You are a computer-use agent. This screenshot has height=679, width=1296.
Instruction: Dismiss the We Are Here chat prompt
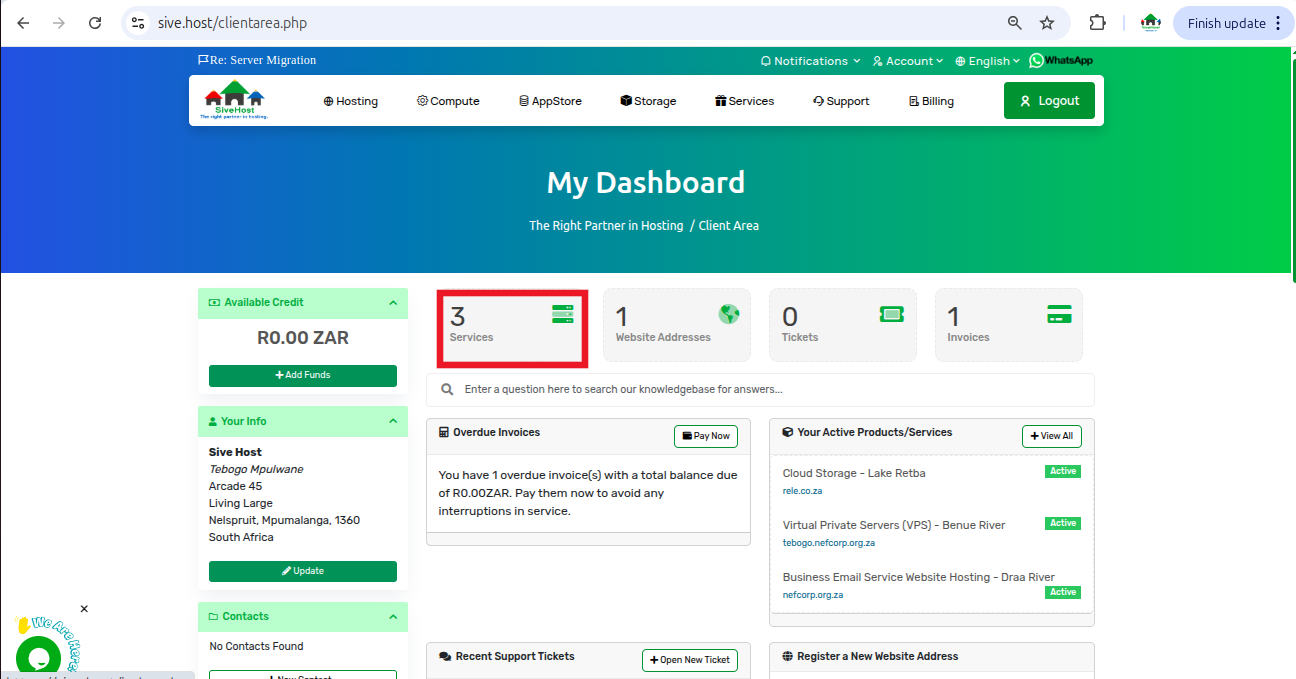pyautogui.click(x=84, y=608)
